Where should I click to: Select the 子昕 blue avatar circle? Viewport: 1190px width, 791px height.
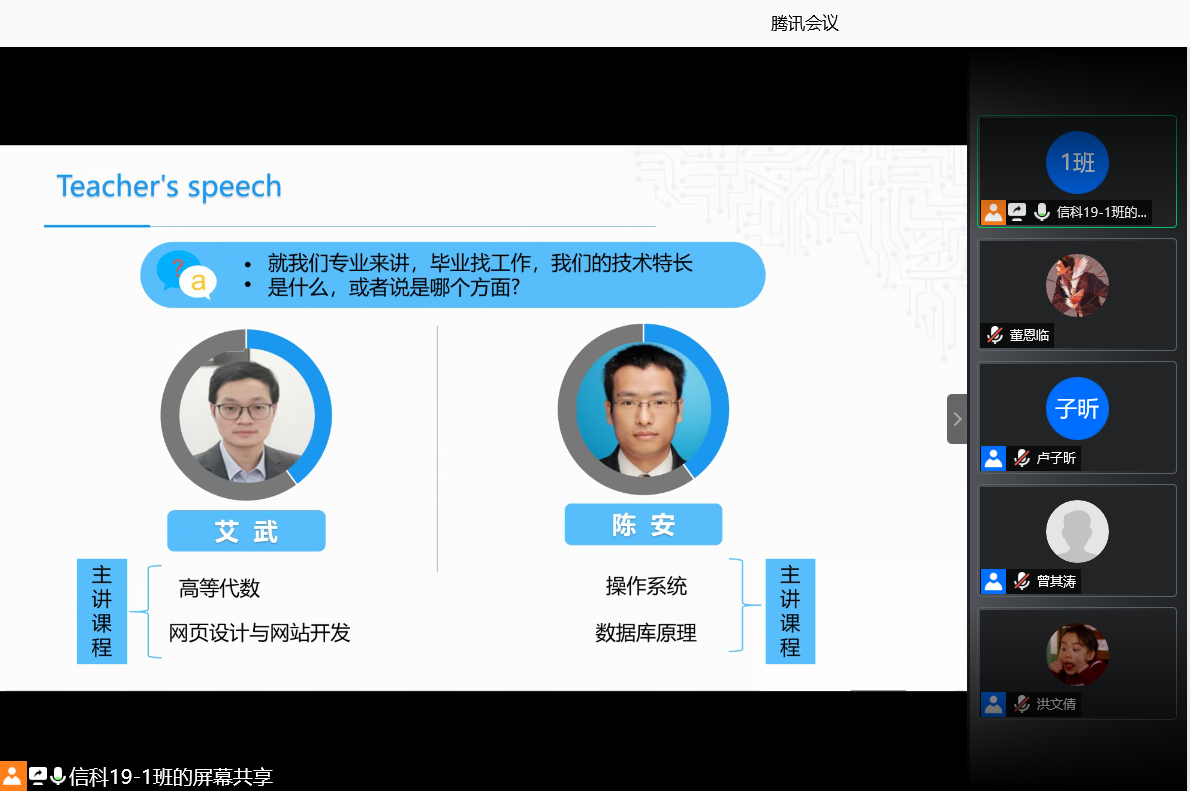tap(1077, 409)
